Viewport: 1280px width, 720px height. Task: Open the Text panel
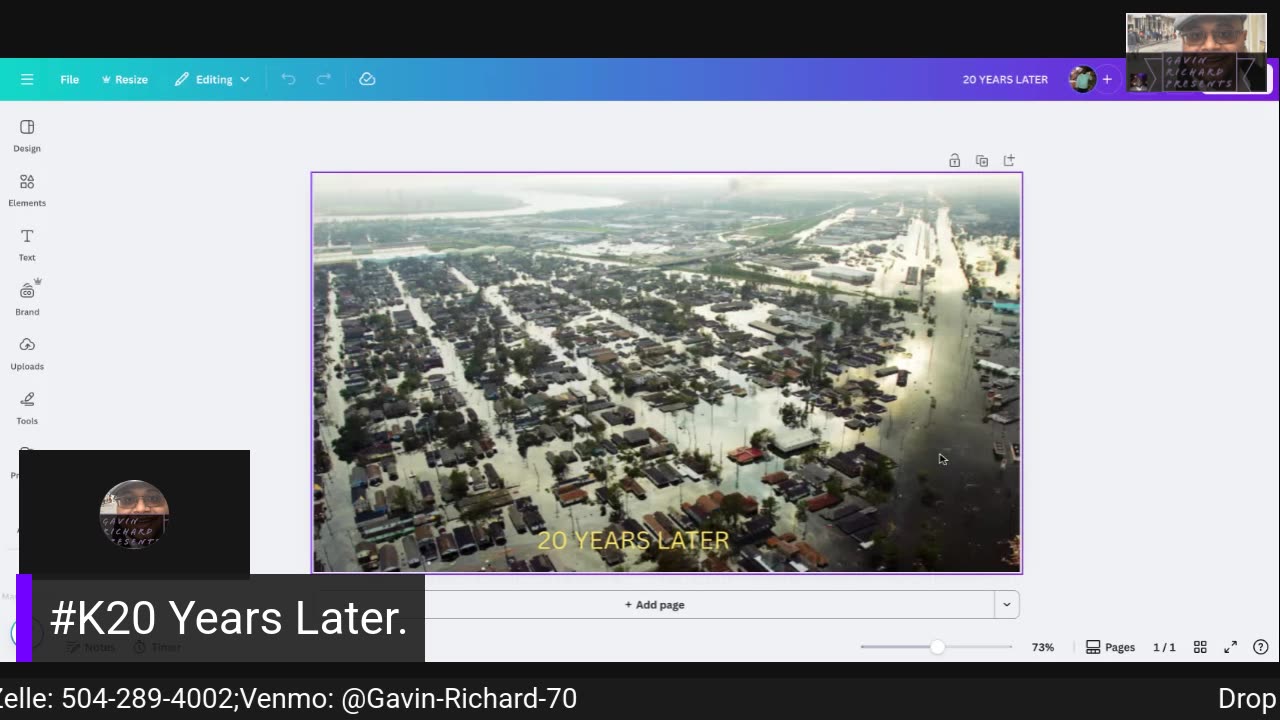[x=27, y=245]
